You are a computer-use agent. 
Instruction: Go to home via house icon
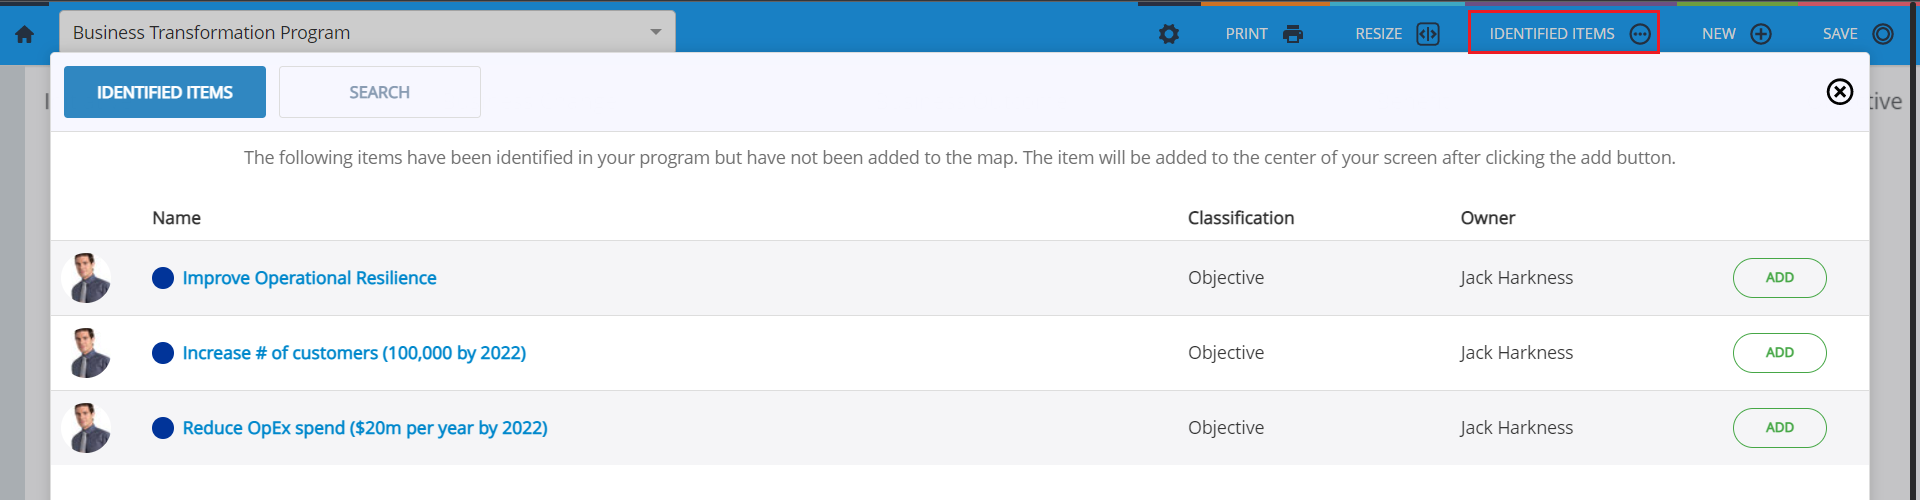click(25, 34)
